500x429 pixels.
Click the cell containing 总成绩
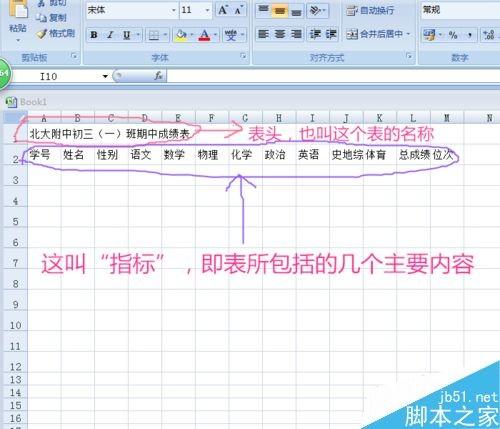pos(413,155)
